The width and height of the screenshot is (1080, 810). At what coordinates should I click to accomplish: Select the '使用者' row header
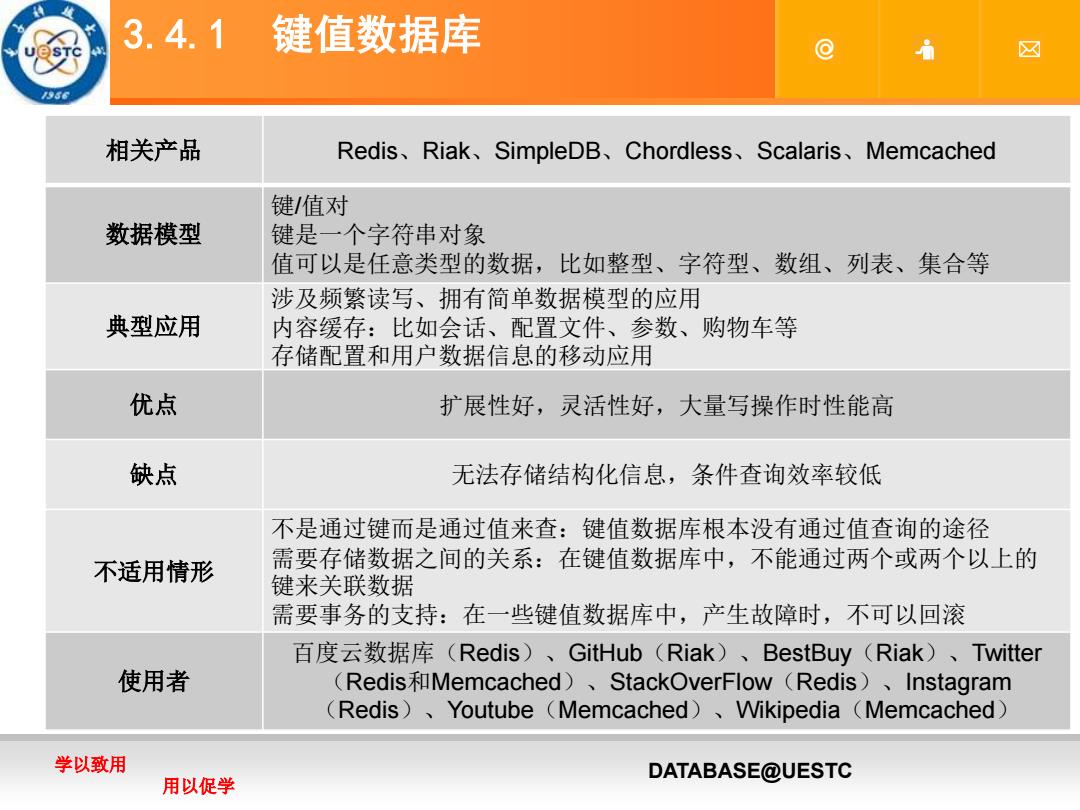153,681
